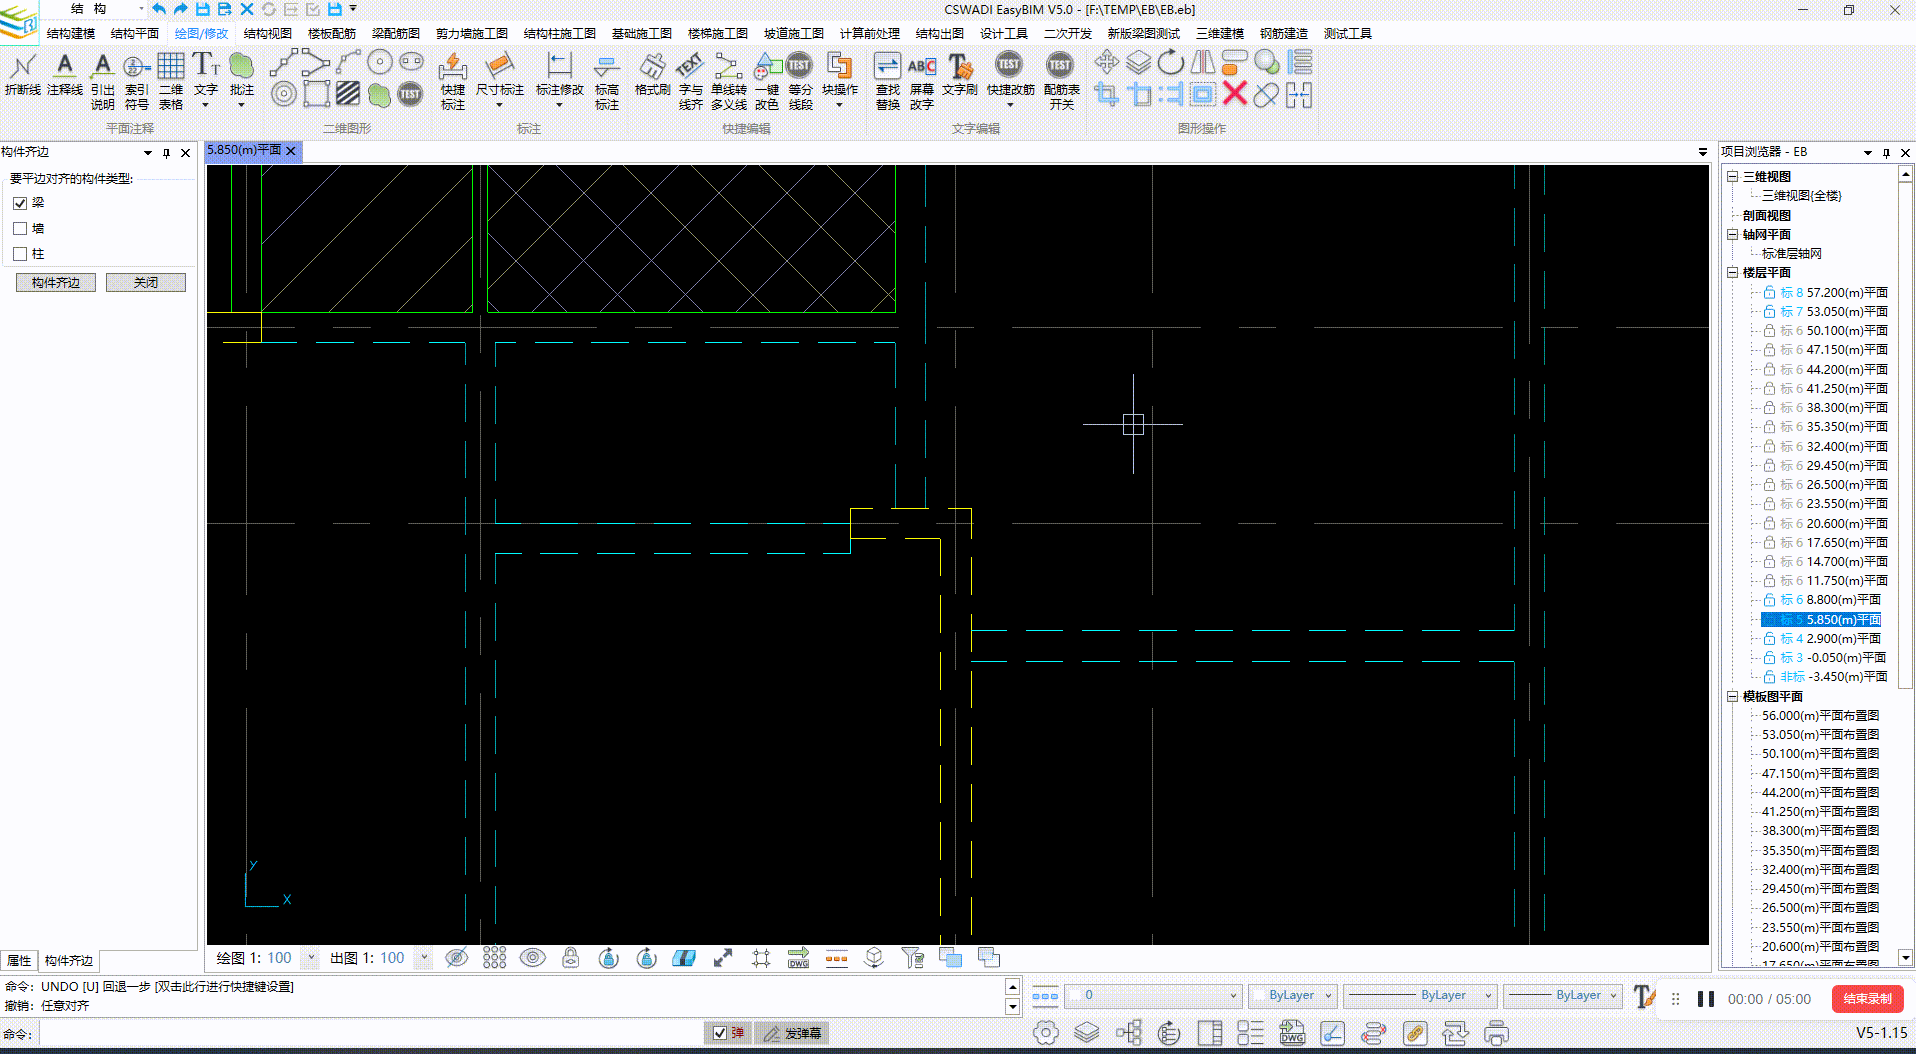Toggle the 配筋表开关 rebar table switch

[1061, 80]
